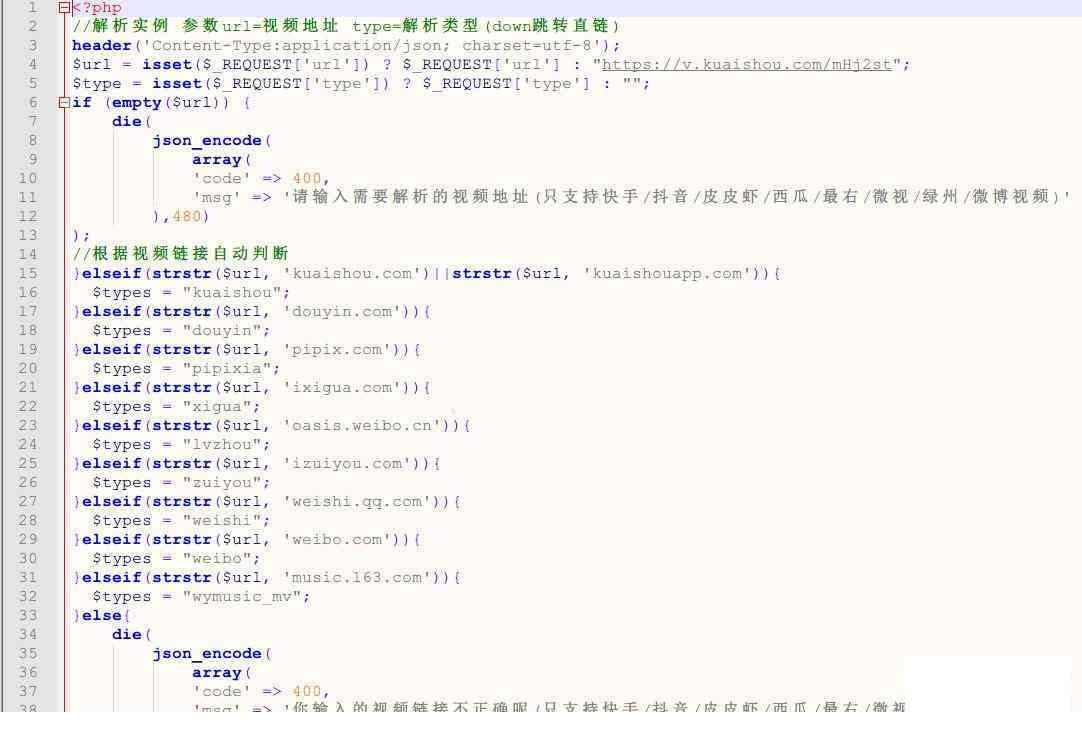
Task: Click the 'kuaishou.com' string on line 15
Action: 357,273
